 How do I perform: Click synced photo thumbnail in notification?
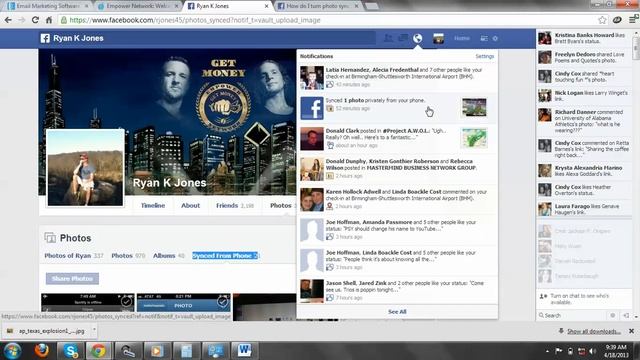click(x=474, y=107)
